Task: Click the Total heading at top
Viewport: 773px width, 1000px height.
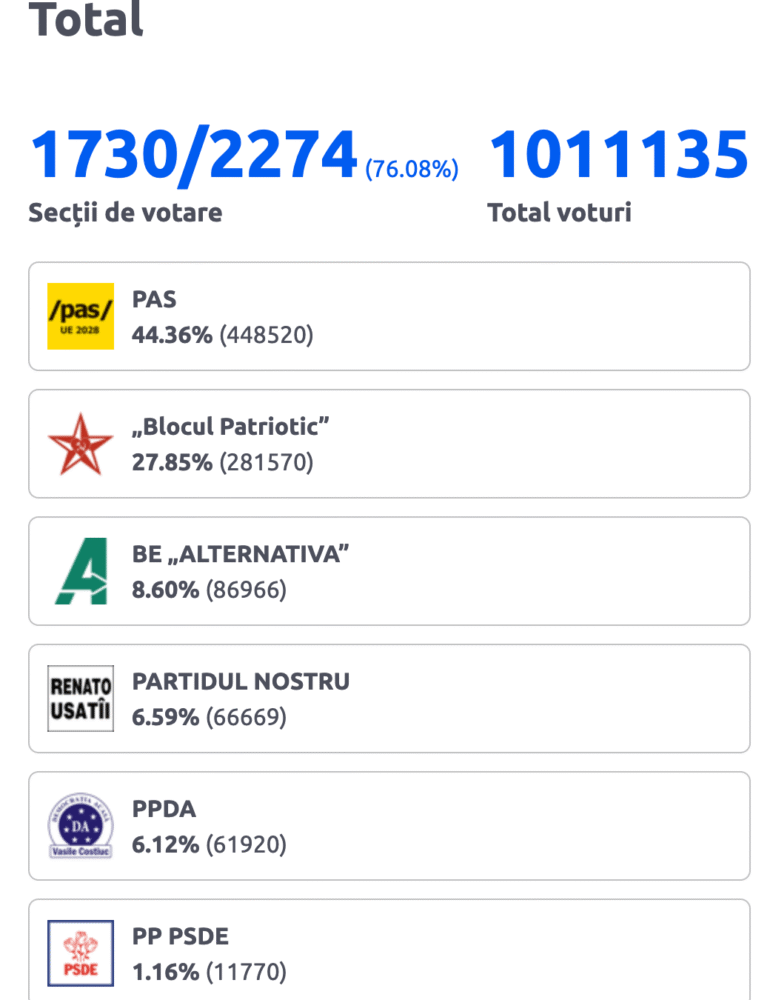Action: [86, 19]
